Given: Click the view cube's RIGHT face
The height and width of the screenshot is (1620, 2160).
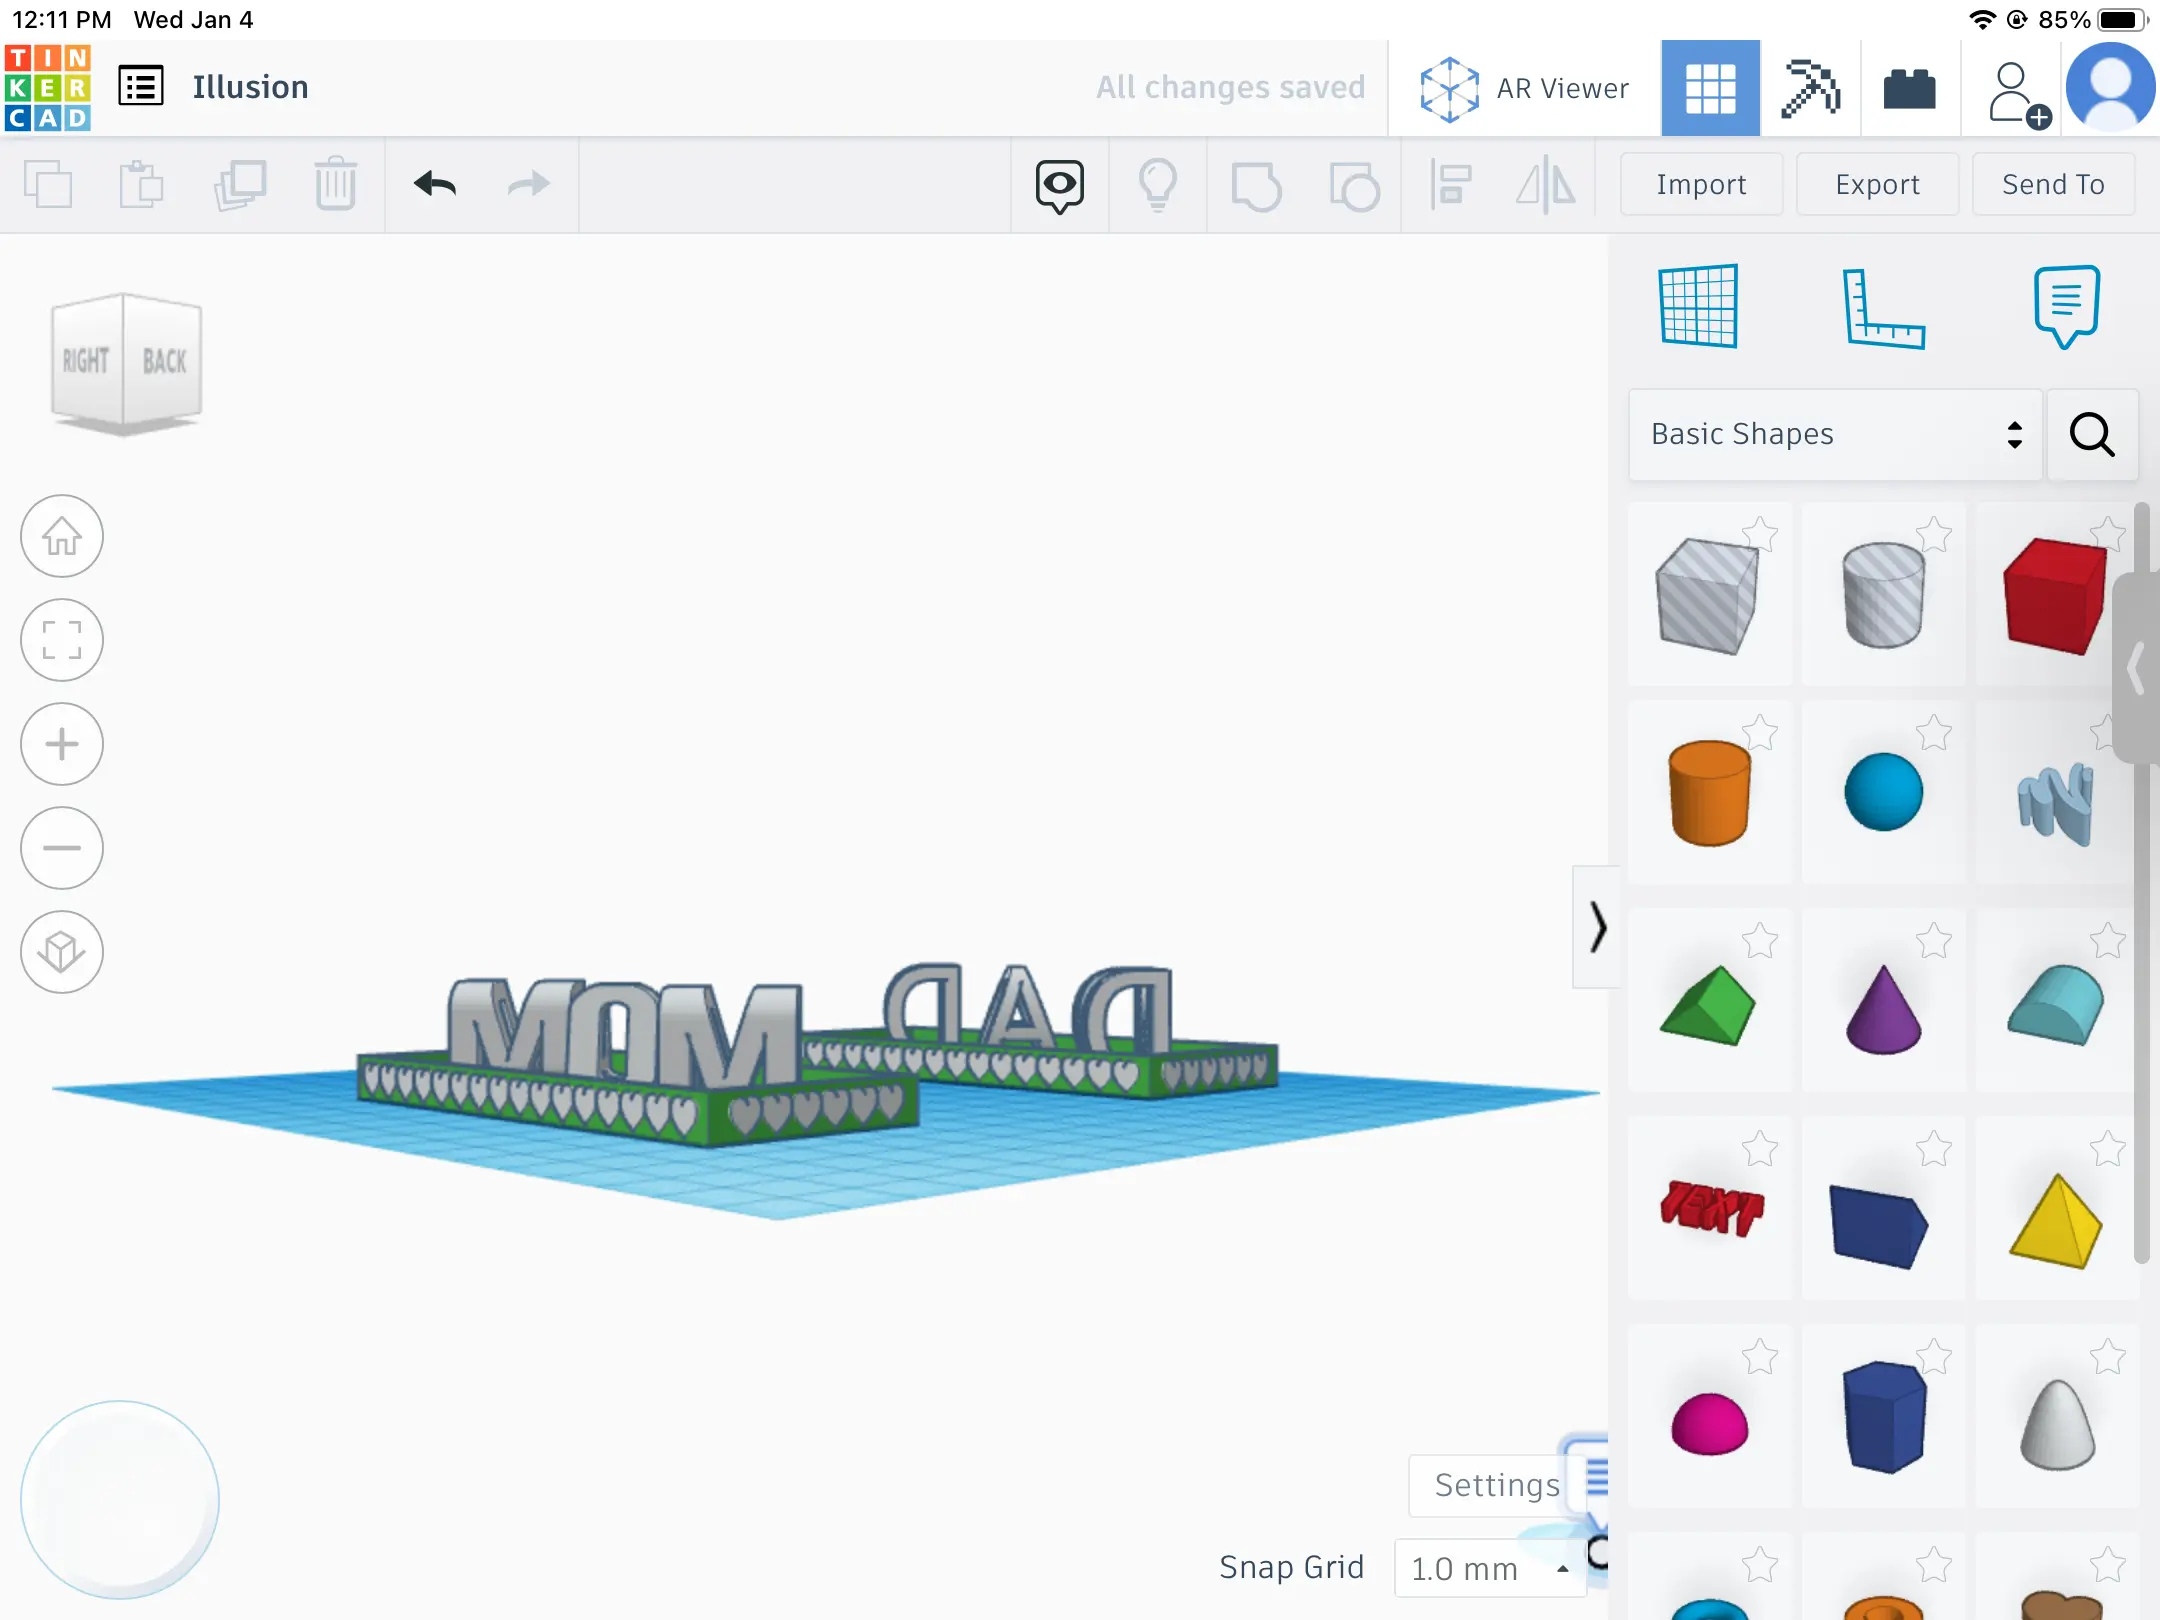Looking at the screenshot, I should [86, 362].
